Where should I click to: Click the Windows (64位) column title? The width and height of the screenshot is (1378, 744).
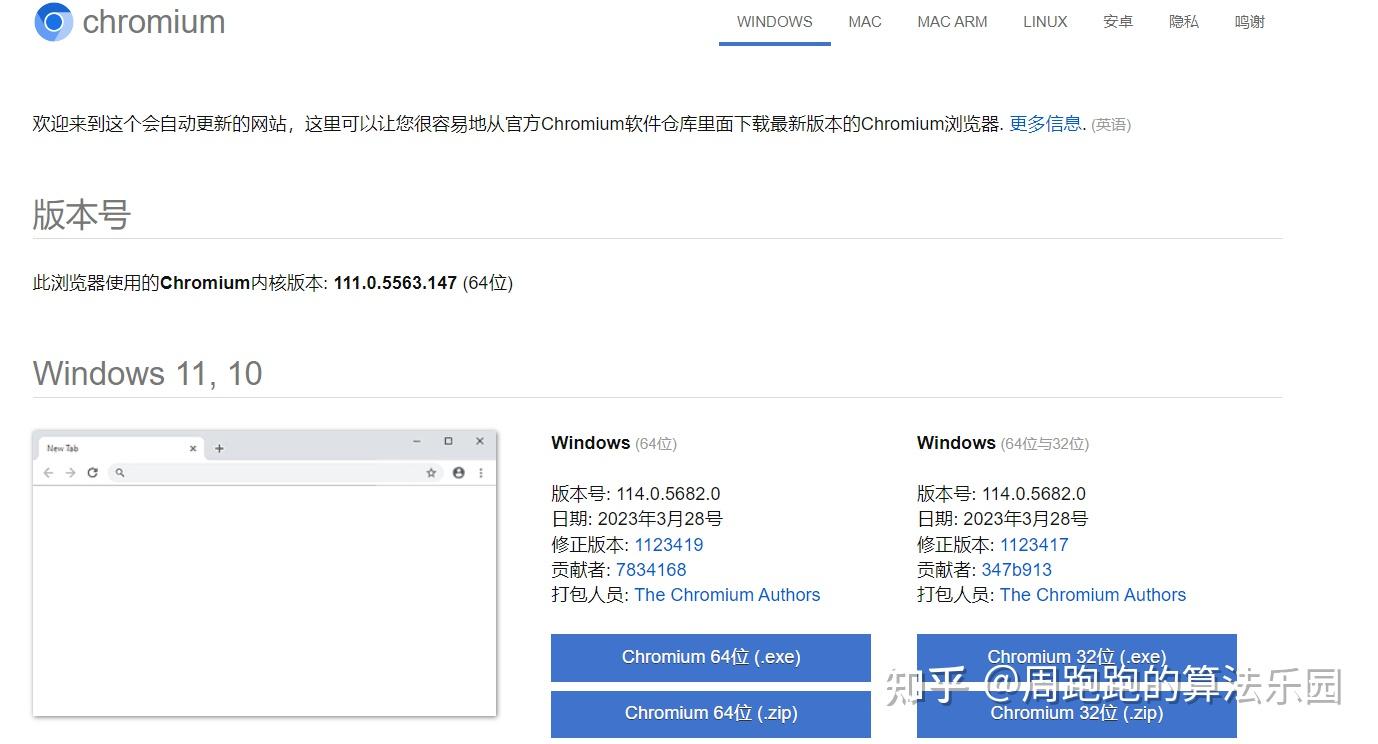pos(614,443)
